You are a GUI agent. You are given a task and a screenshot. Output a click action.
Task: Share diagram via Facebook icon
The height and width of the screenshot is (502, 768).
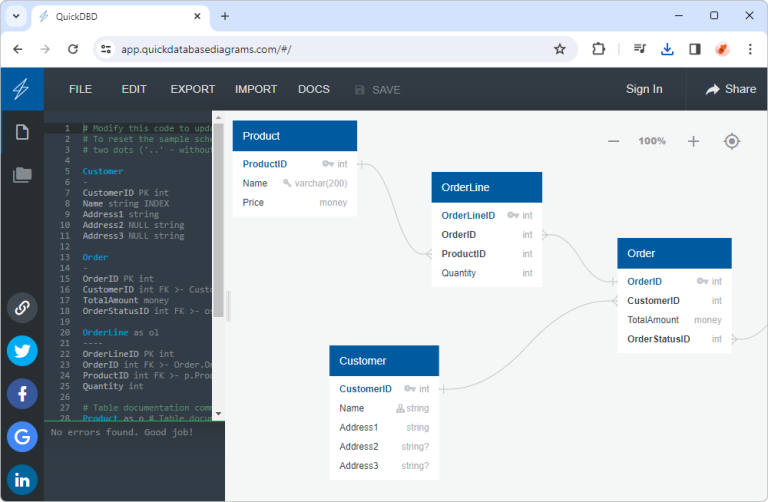[22, 394]
